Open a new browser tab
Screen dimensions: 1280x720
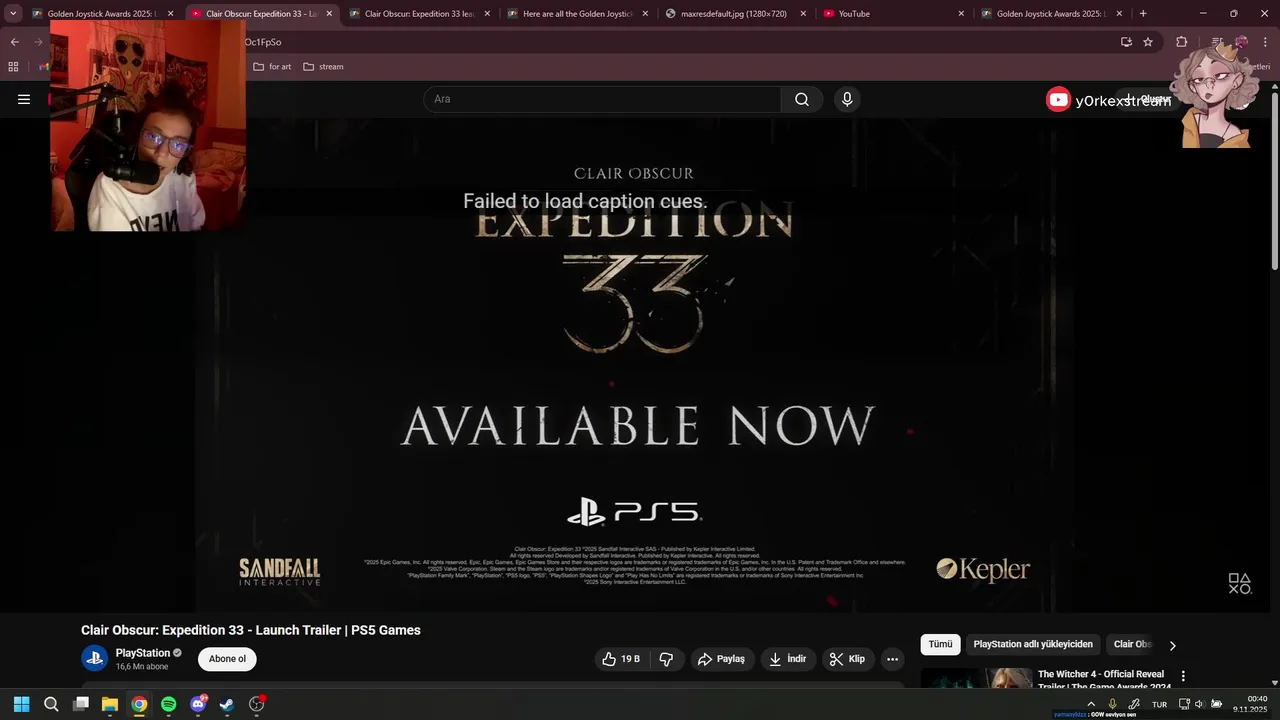tap(1143, 14)
